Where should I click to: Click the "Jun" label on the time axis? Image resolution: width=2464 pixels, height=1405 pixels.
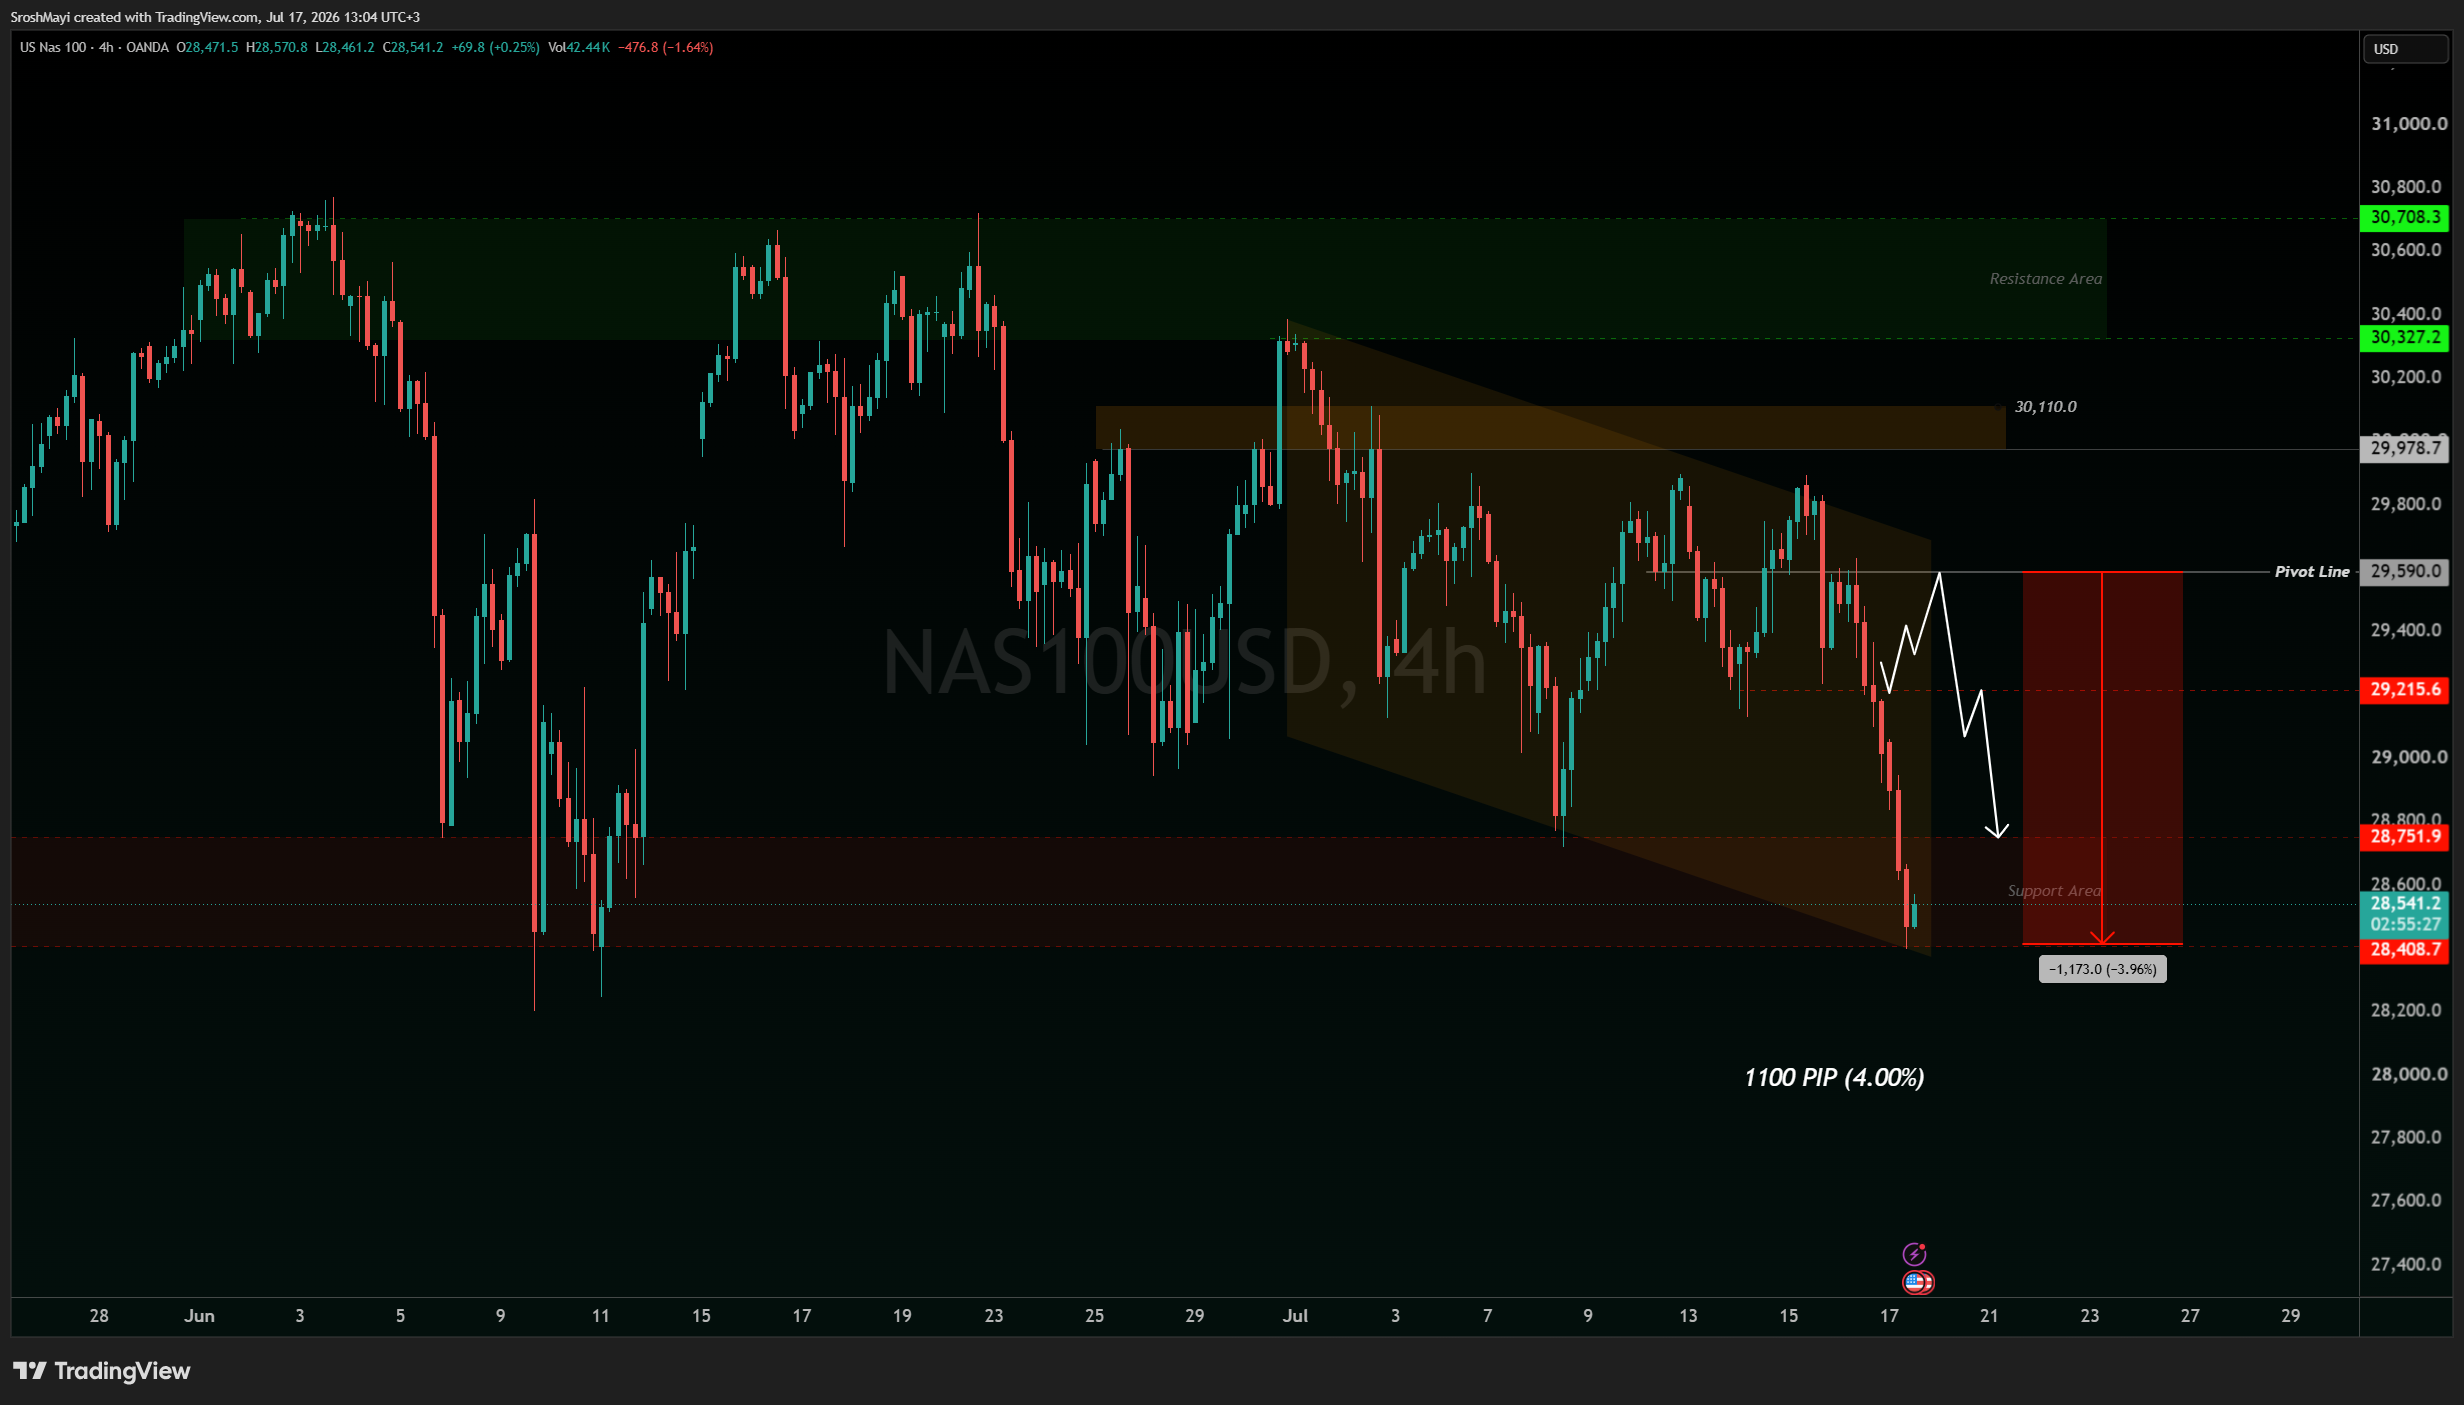click(x=199, y=1316)
